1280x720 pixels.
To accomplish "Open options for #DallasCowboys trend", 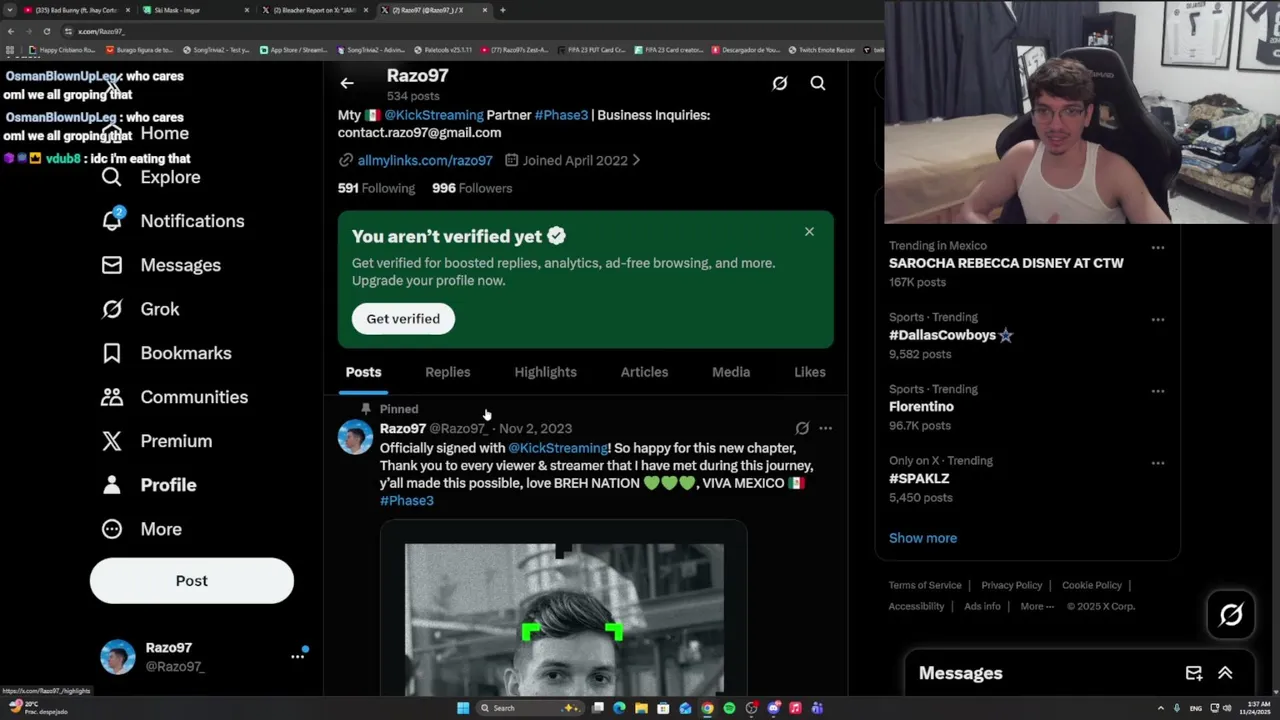I will [1157, 319].
